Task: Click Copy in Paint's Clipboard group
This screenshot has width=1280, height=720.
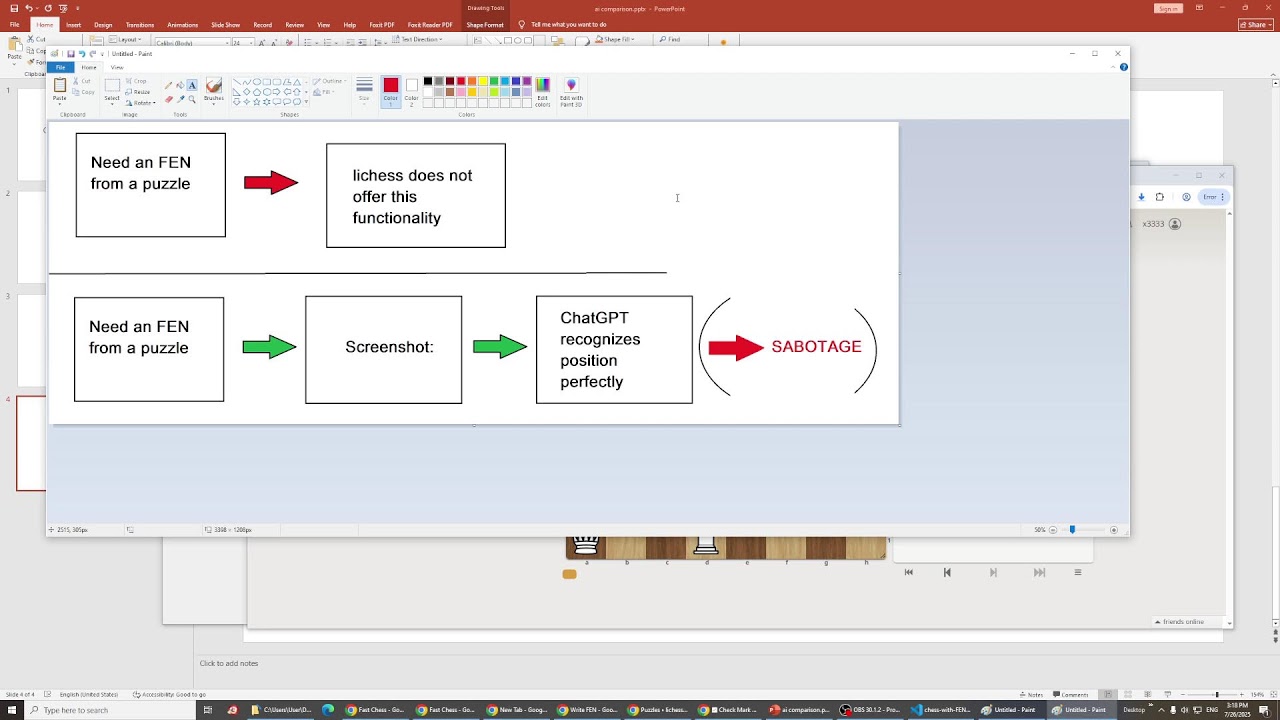Action: point(84,92)
